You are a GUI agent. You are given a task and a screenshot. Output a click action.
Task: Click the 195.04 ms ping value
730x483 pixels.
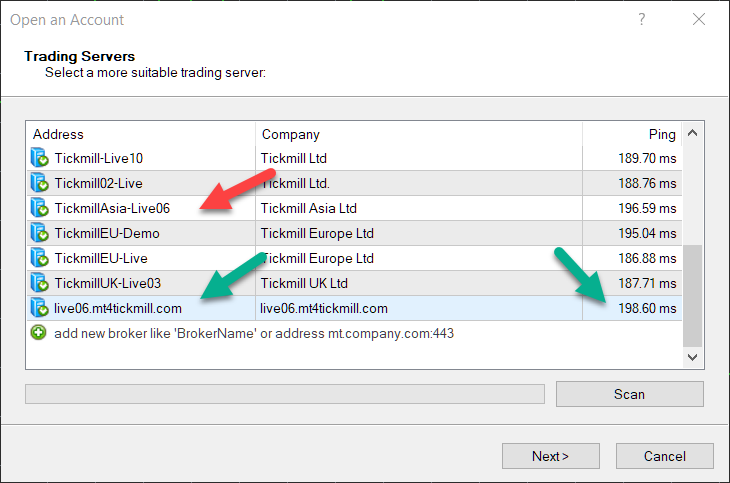647,233
